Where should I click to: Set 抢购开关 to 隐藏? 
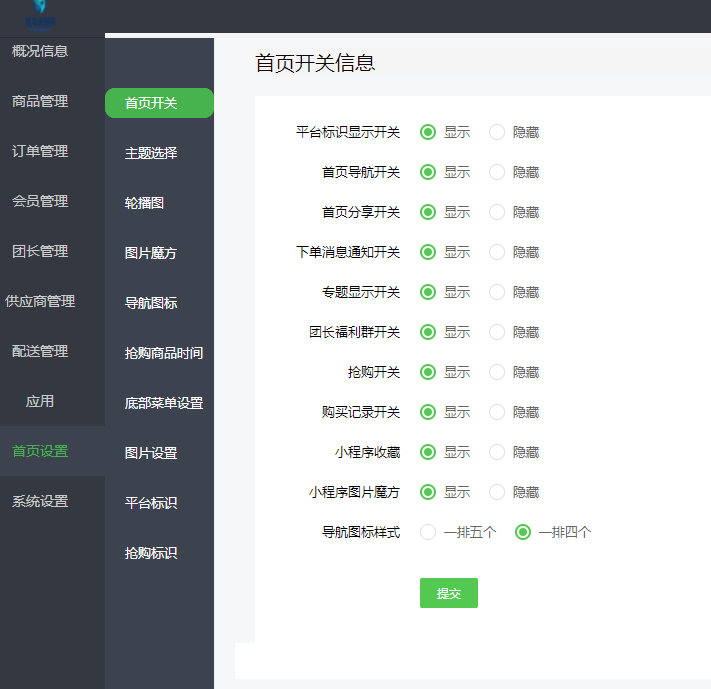click(x=497, y=372)
